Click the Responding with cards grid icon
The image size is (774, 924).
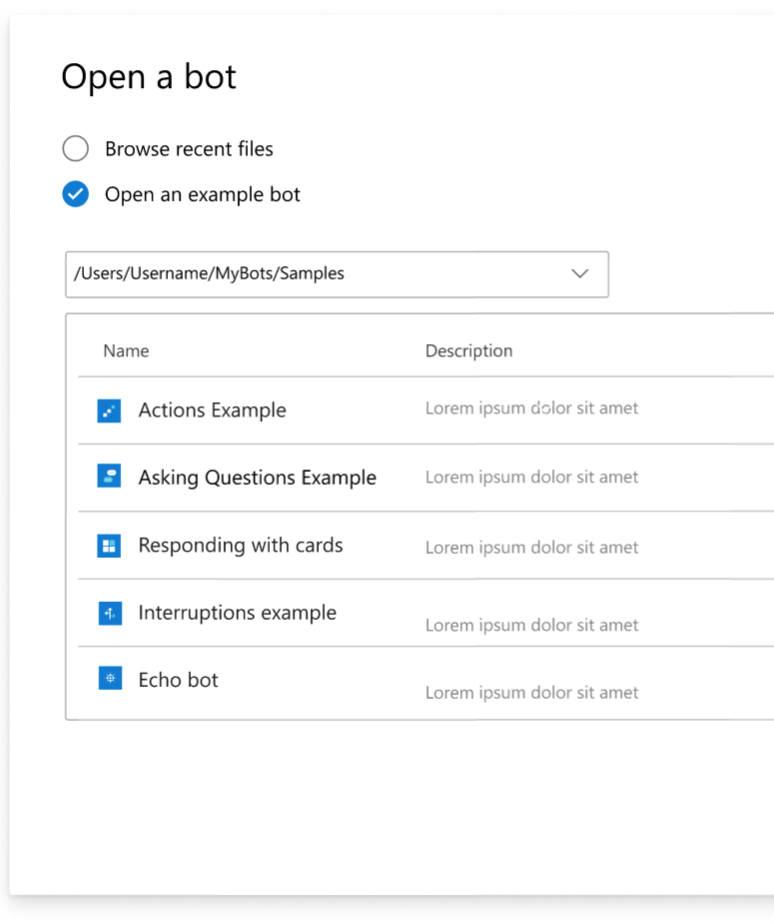coord(109,546)
